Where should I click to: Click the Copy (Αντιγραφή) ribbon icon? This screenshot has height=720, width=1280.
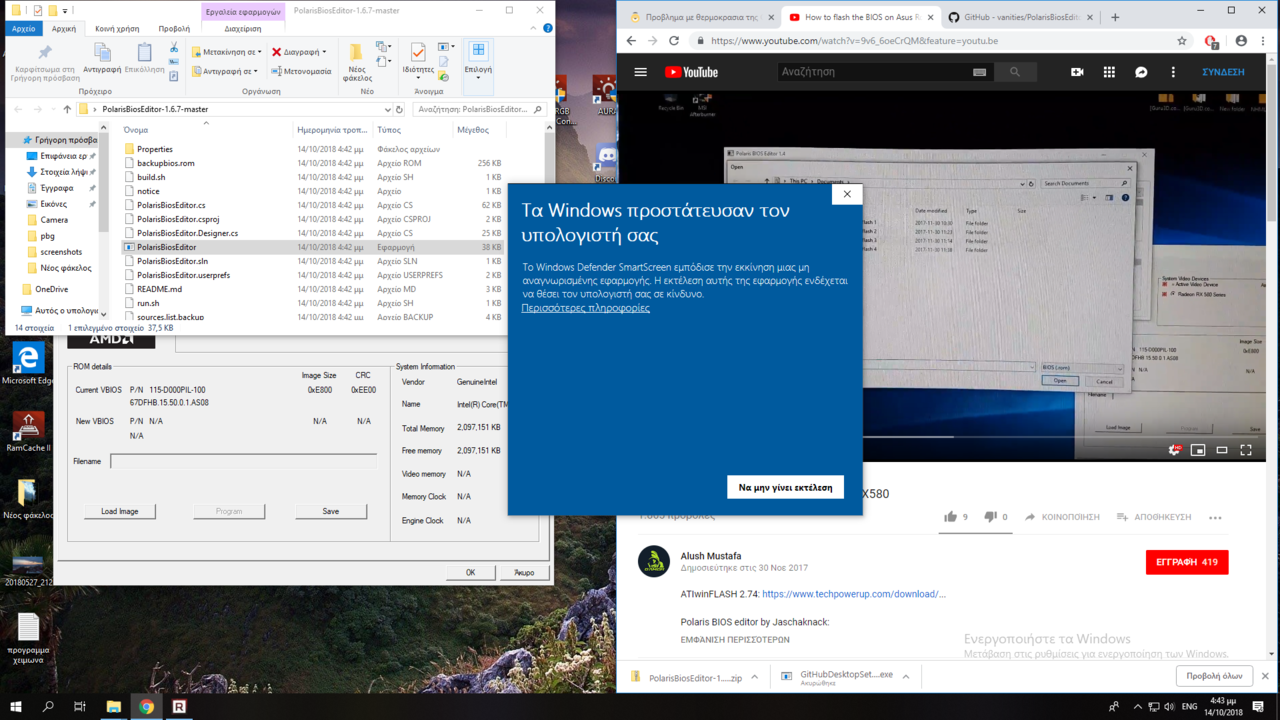(102, 58)
